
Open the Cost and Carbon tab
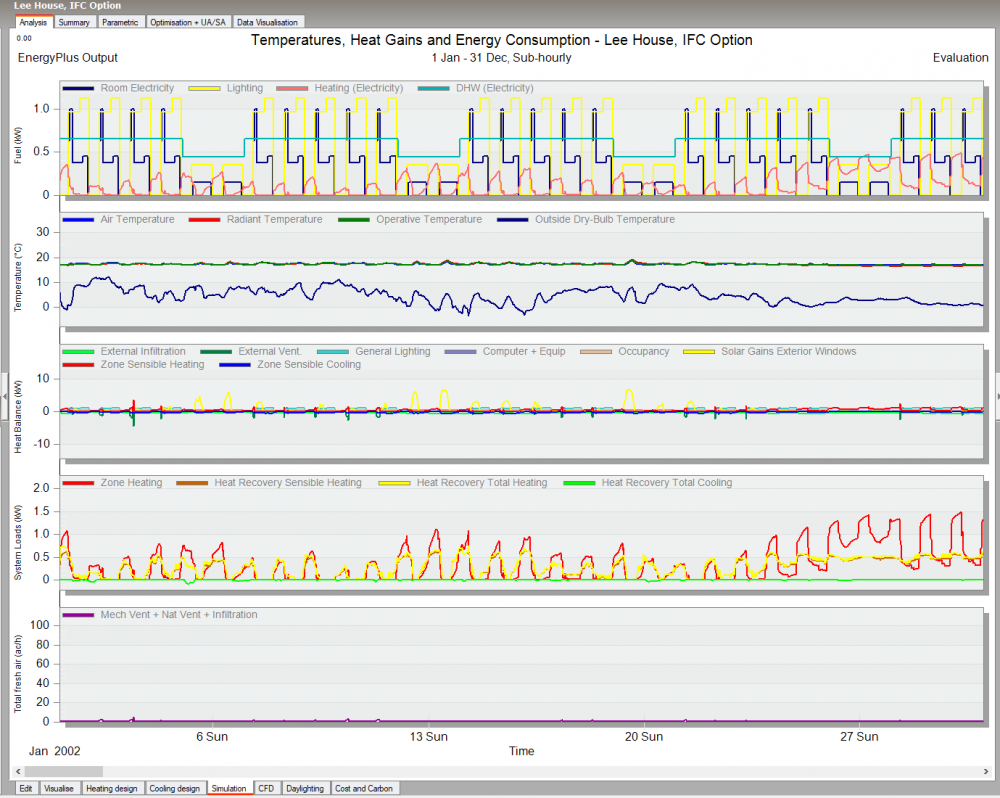364,788
